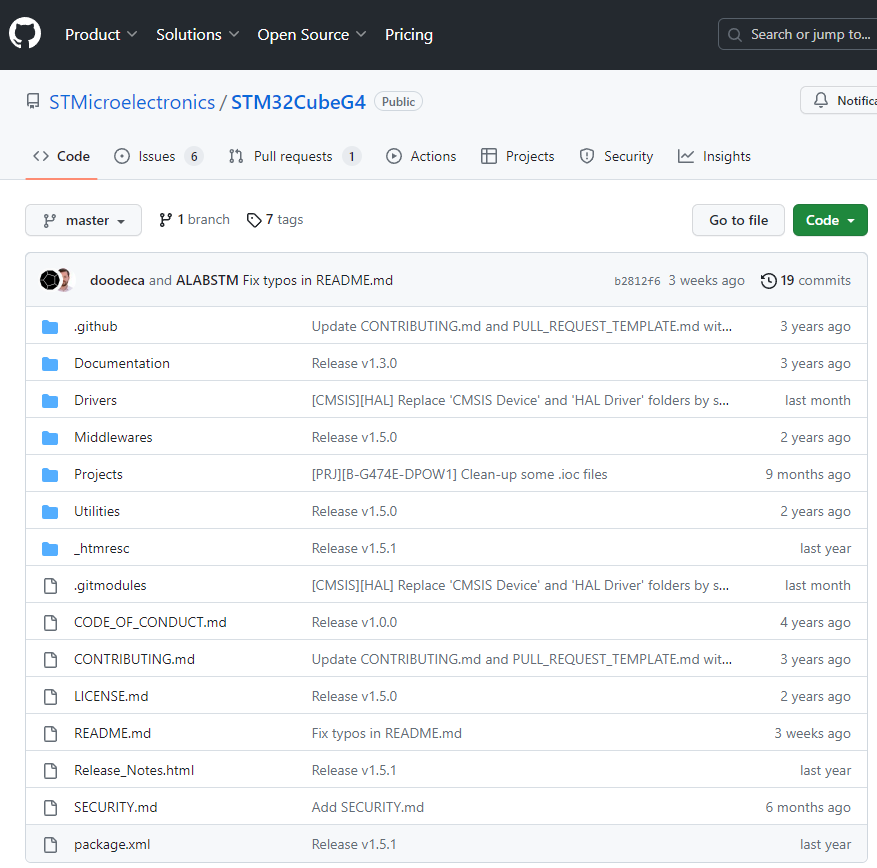Expand the Open Source menu

(x=312, y=35)
